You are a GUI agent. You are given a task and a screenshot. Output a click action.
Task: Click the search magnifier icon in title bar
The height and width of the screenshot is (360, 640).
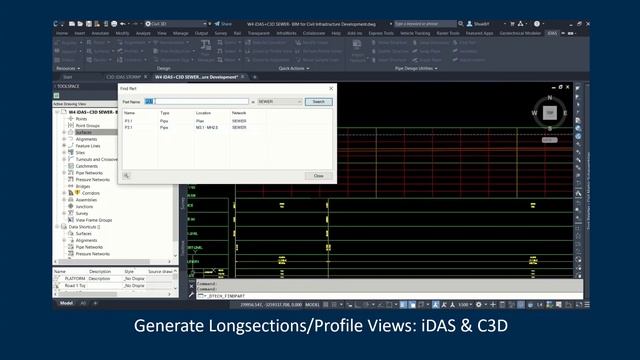460,24
